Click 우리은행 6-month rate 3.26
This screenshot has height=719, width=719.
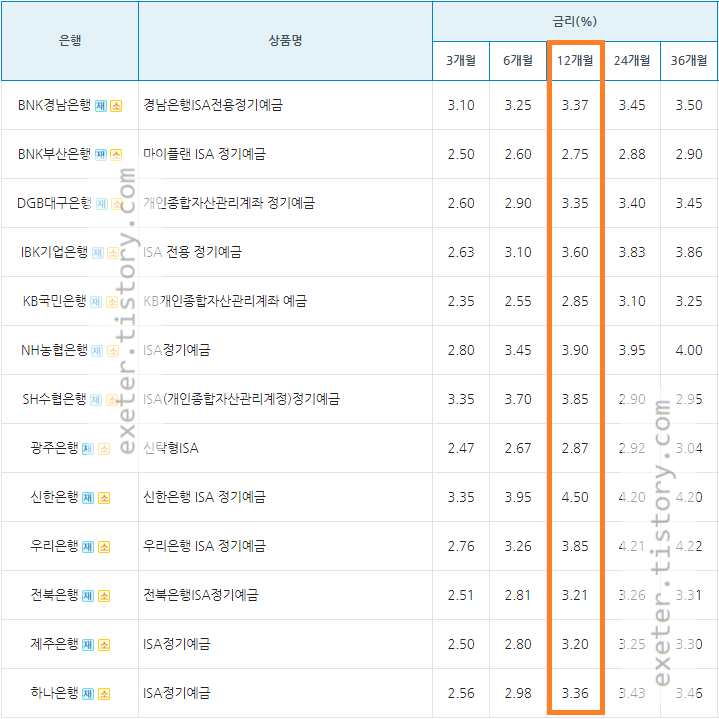tap(518, 546)
